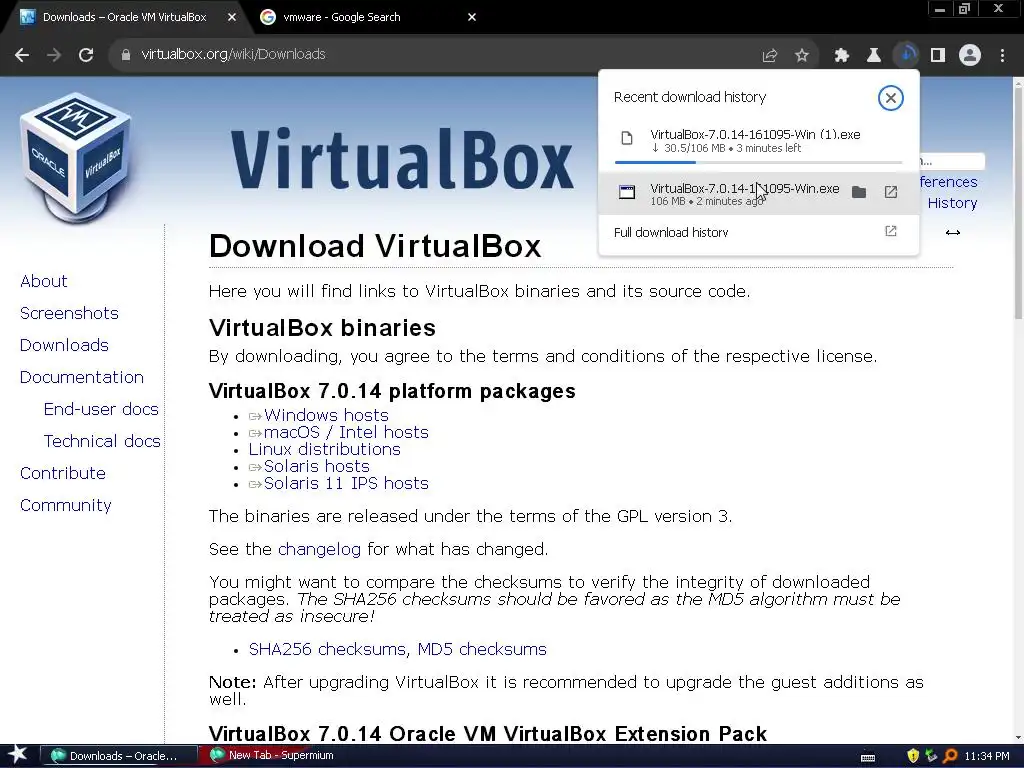
Task: Open End-user docs link
Action: 101,409
